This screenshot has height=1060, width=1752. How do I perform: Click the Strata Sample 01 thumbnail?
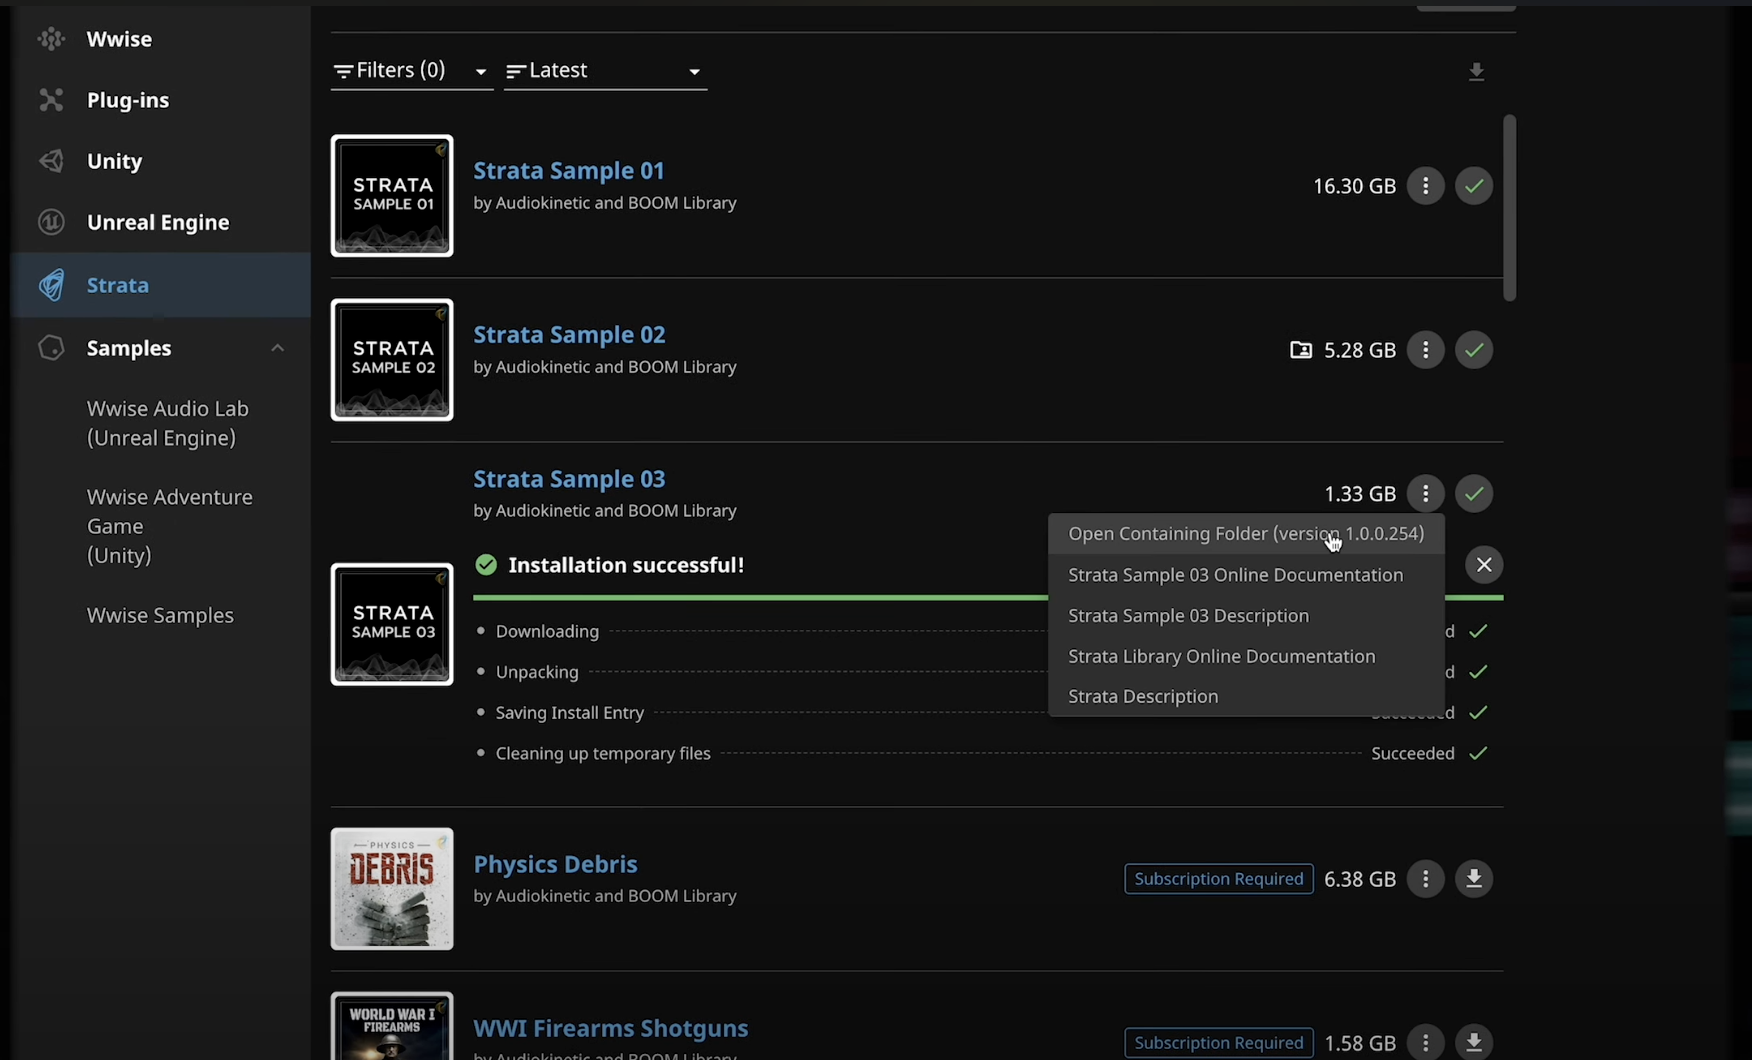click(x=392, y=196)
